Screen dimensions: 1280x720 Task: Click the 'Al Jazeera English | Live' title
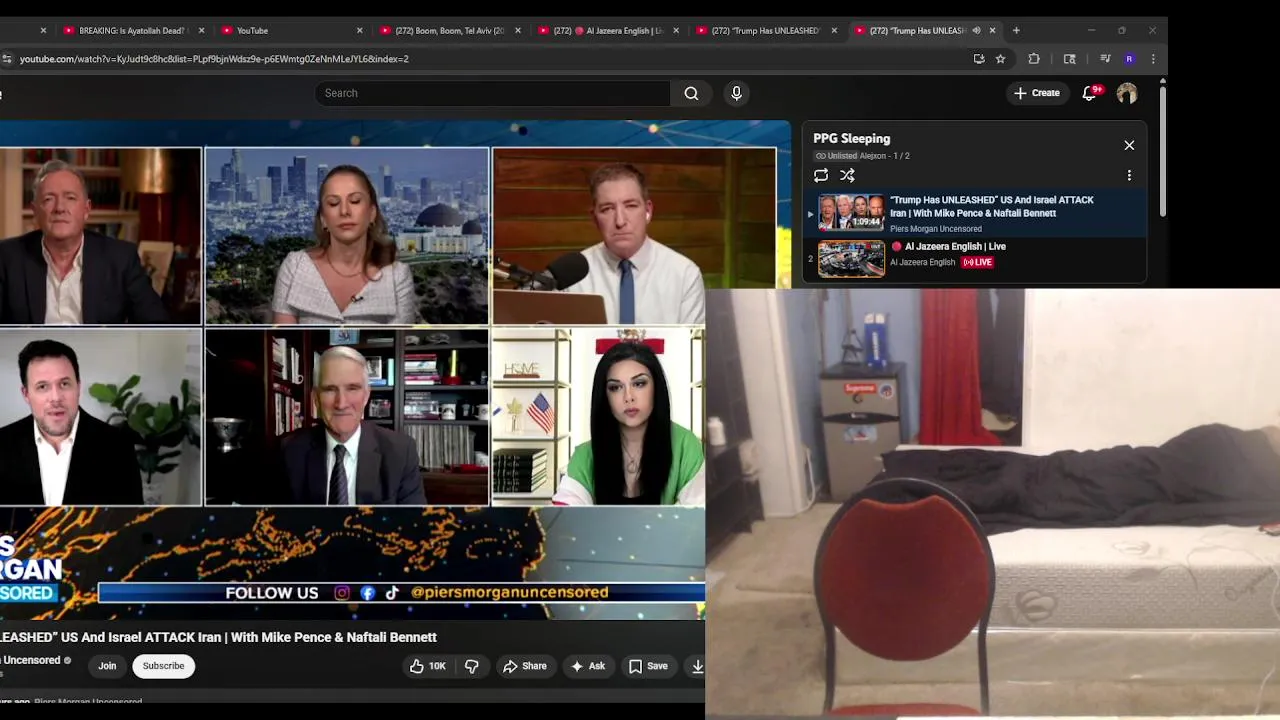[955, 246]
